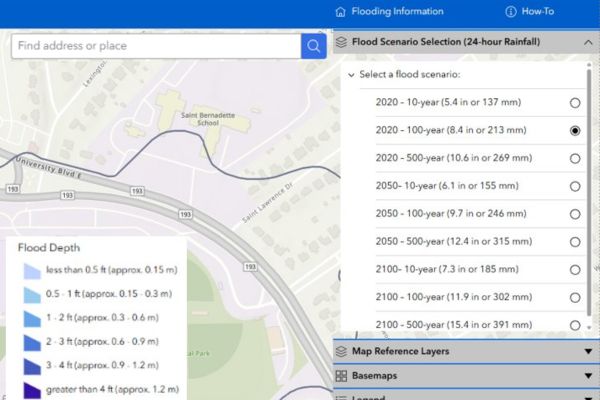The image size is (600, 400).
Task: Click the scenario list vertical scrollbar
Action: click(589, 191)
